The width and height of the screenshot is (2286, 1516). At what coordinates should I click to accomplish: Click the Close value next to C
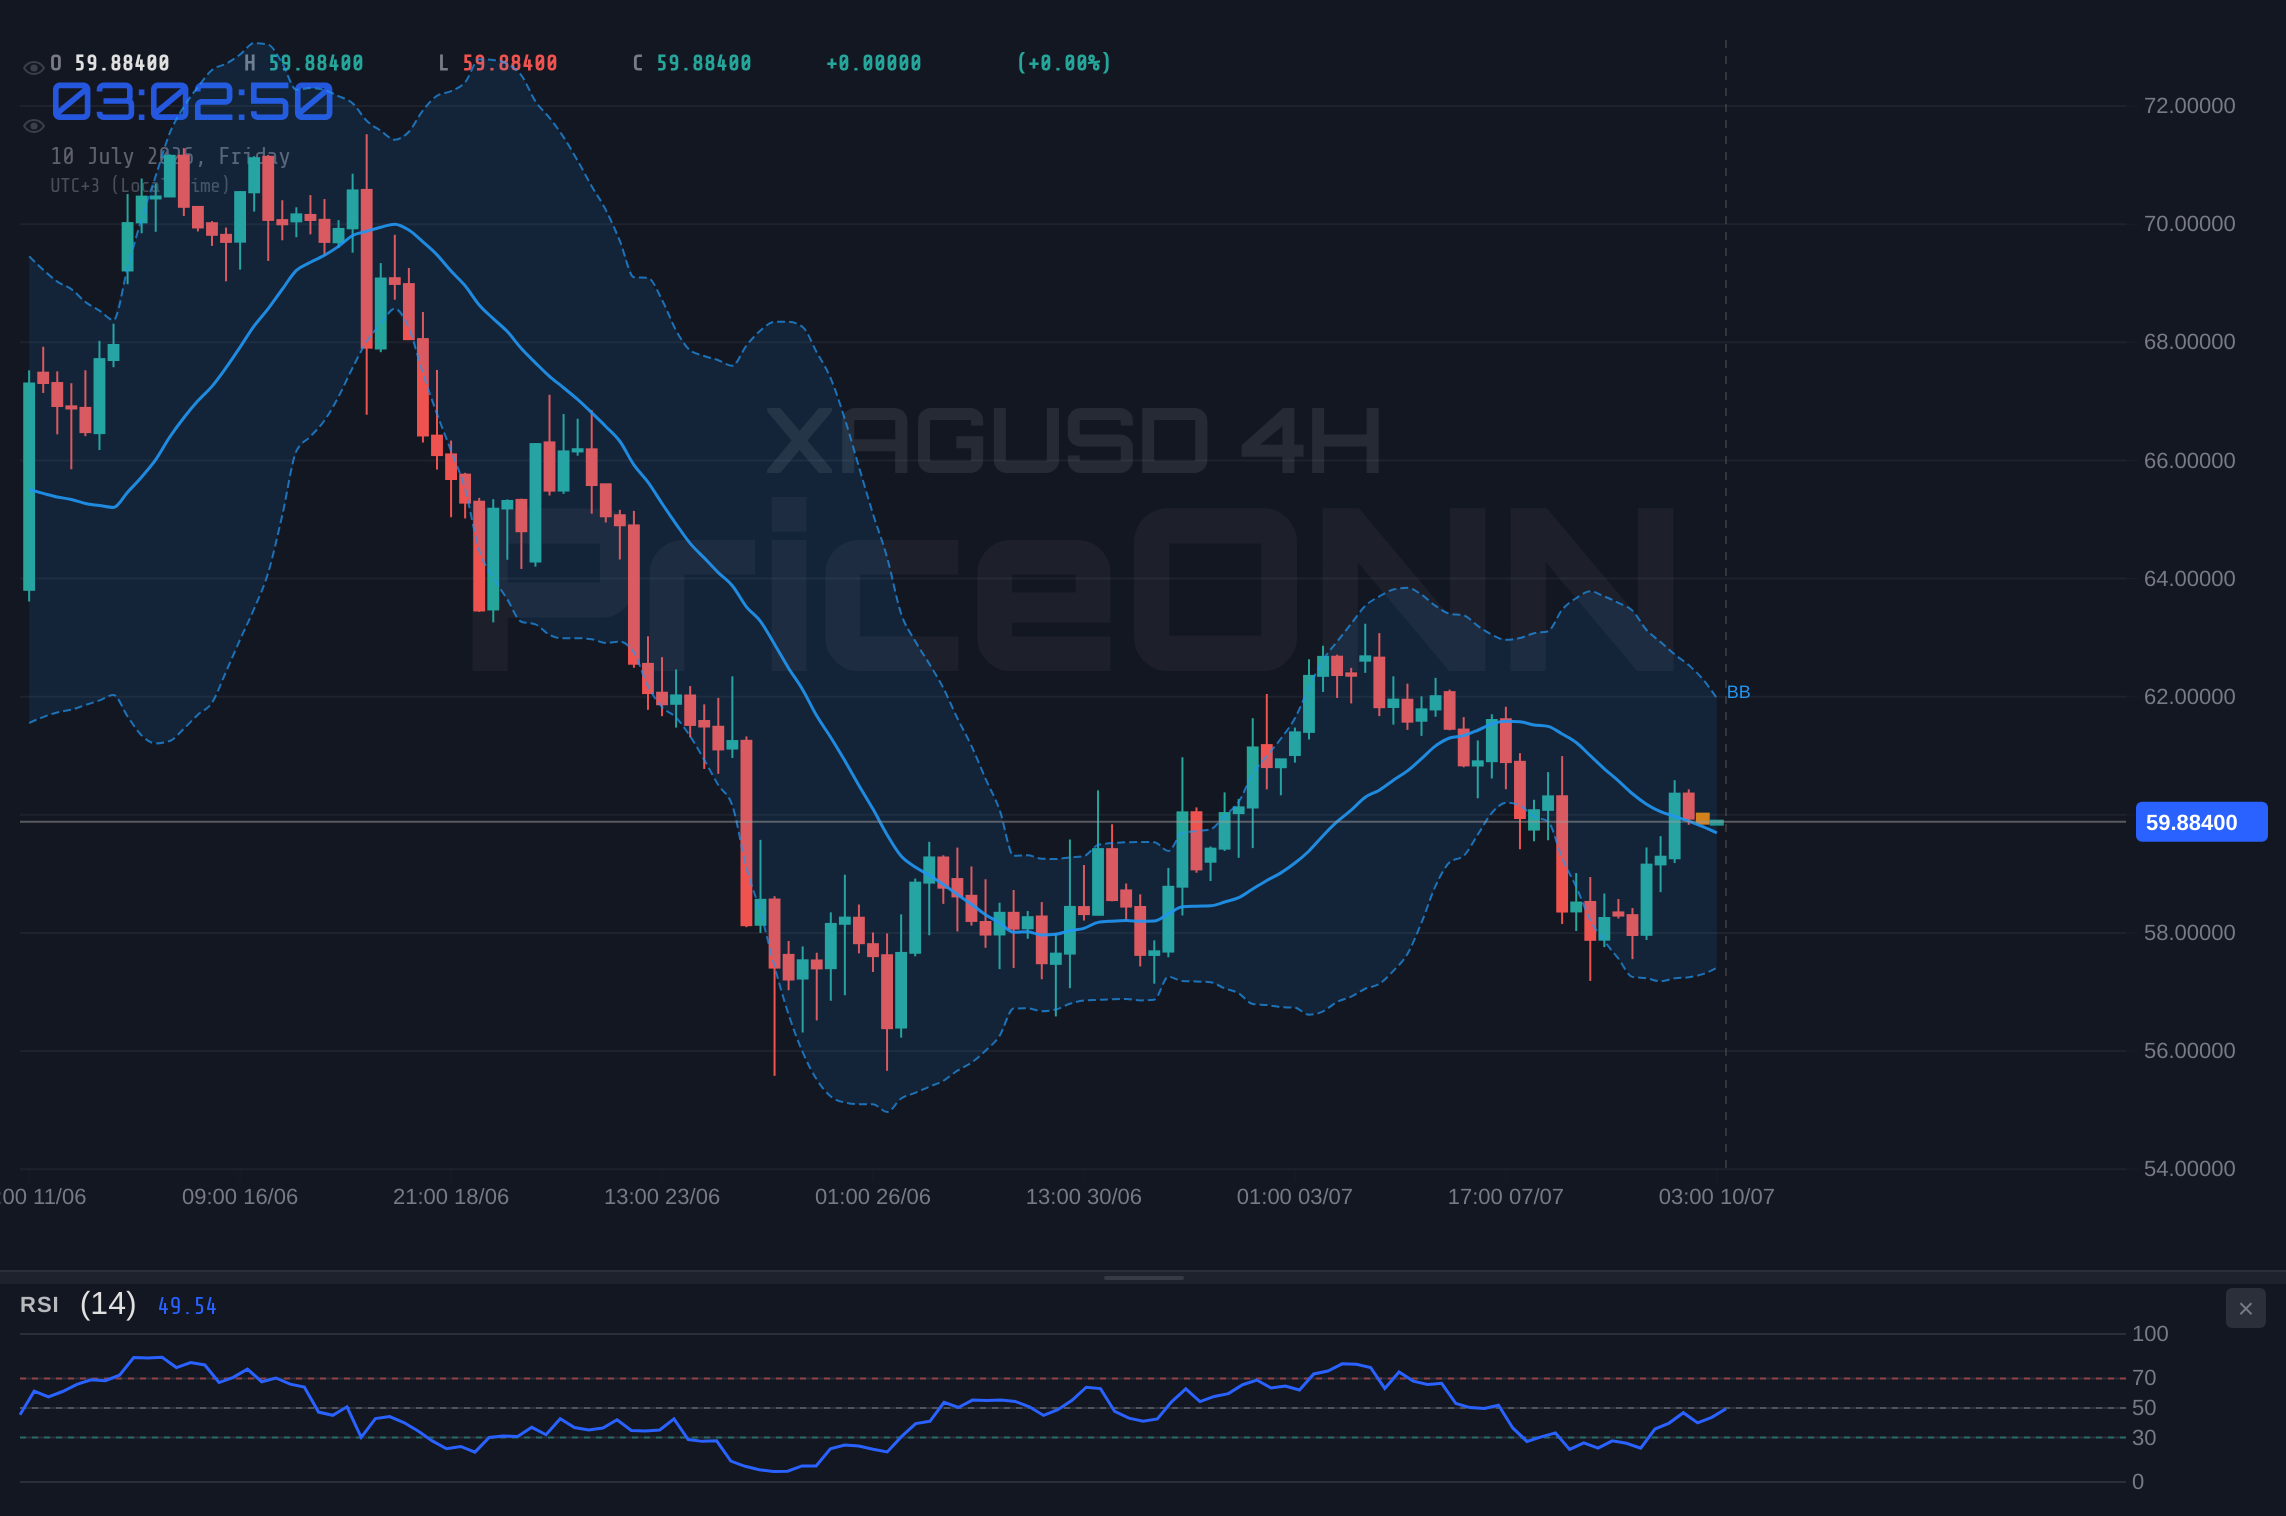[x=704, y=63]
